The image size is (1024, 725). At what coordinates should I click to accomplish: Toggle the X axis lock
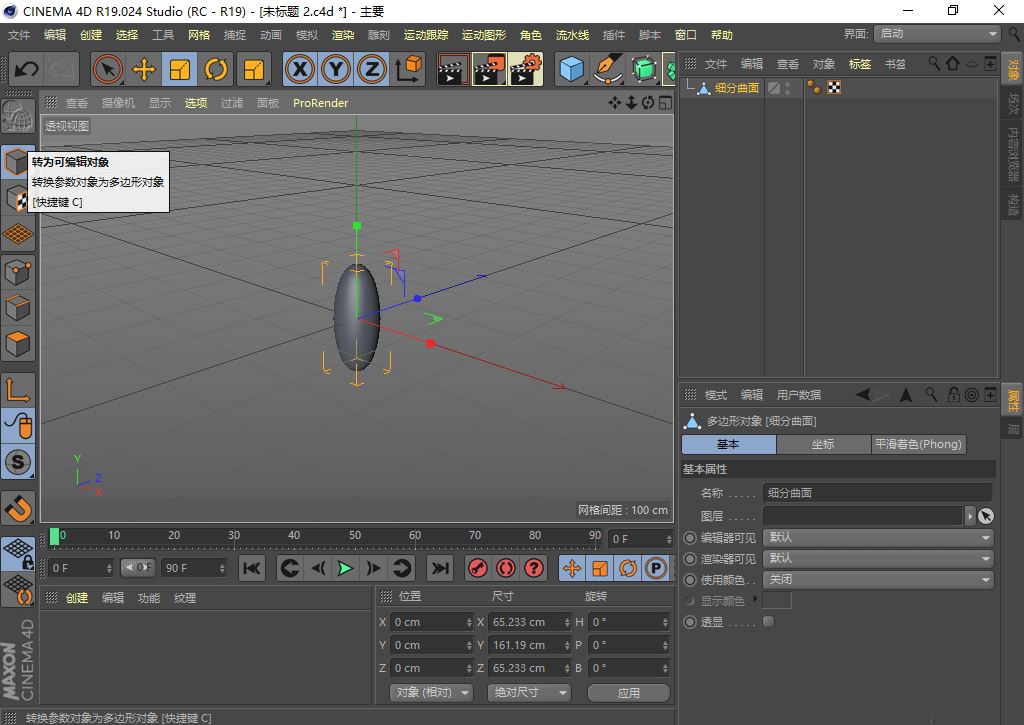300,69
